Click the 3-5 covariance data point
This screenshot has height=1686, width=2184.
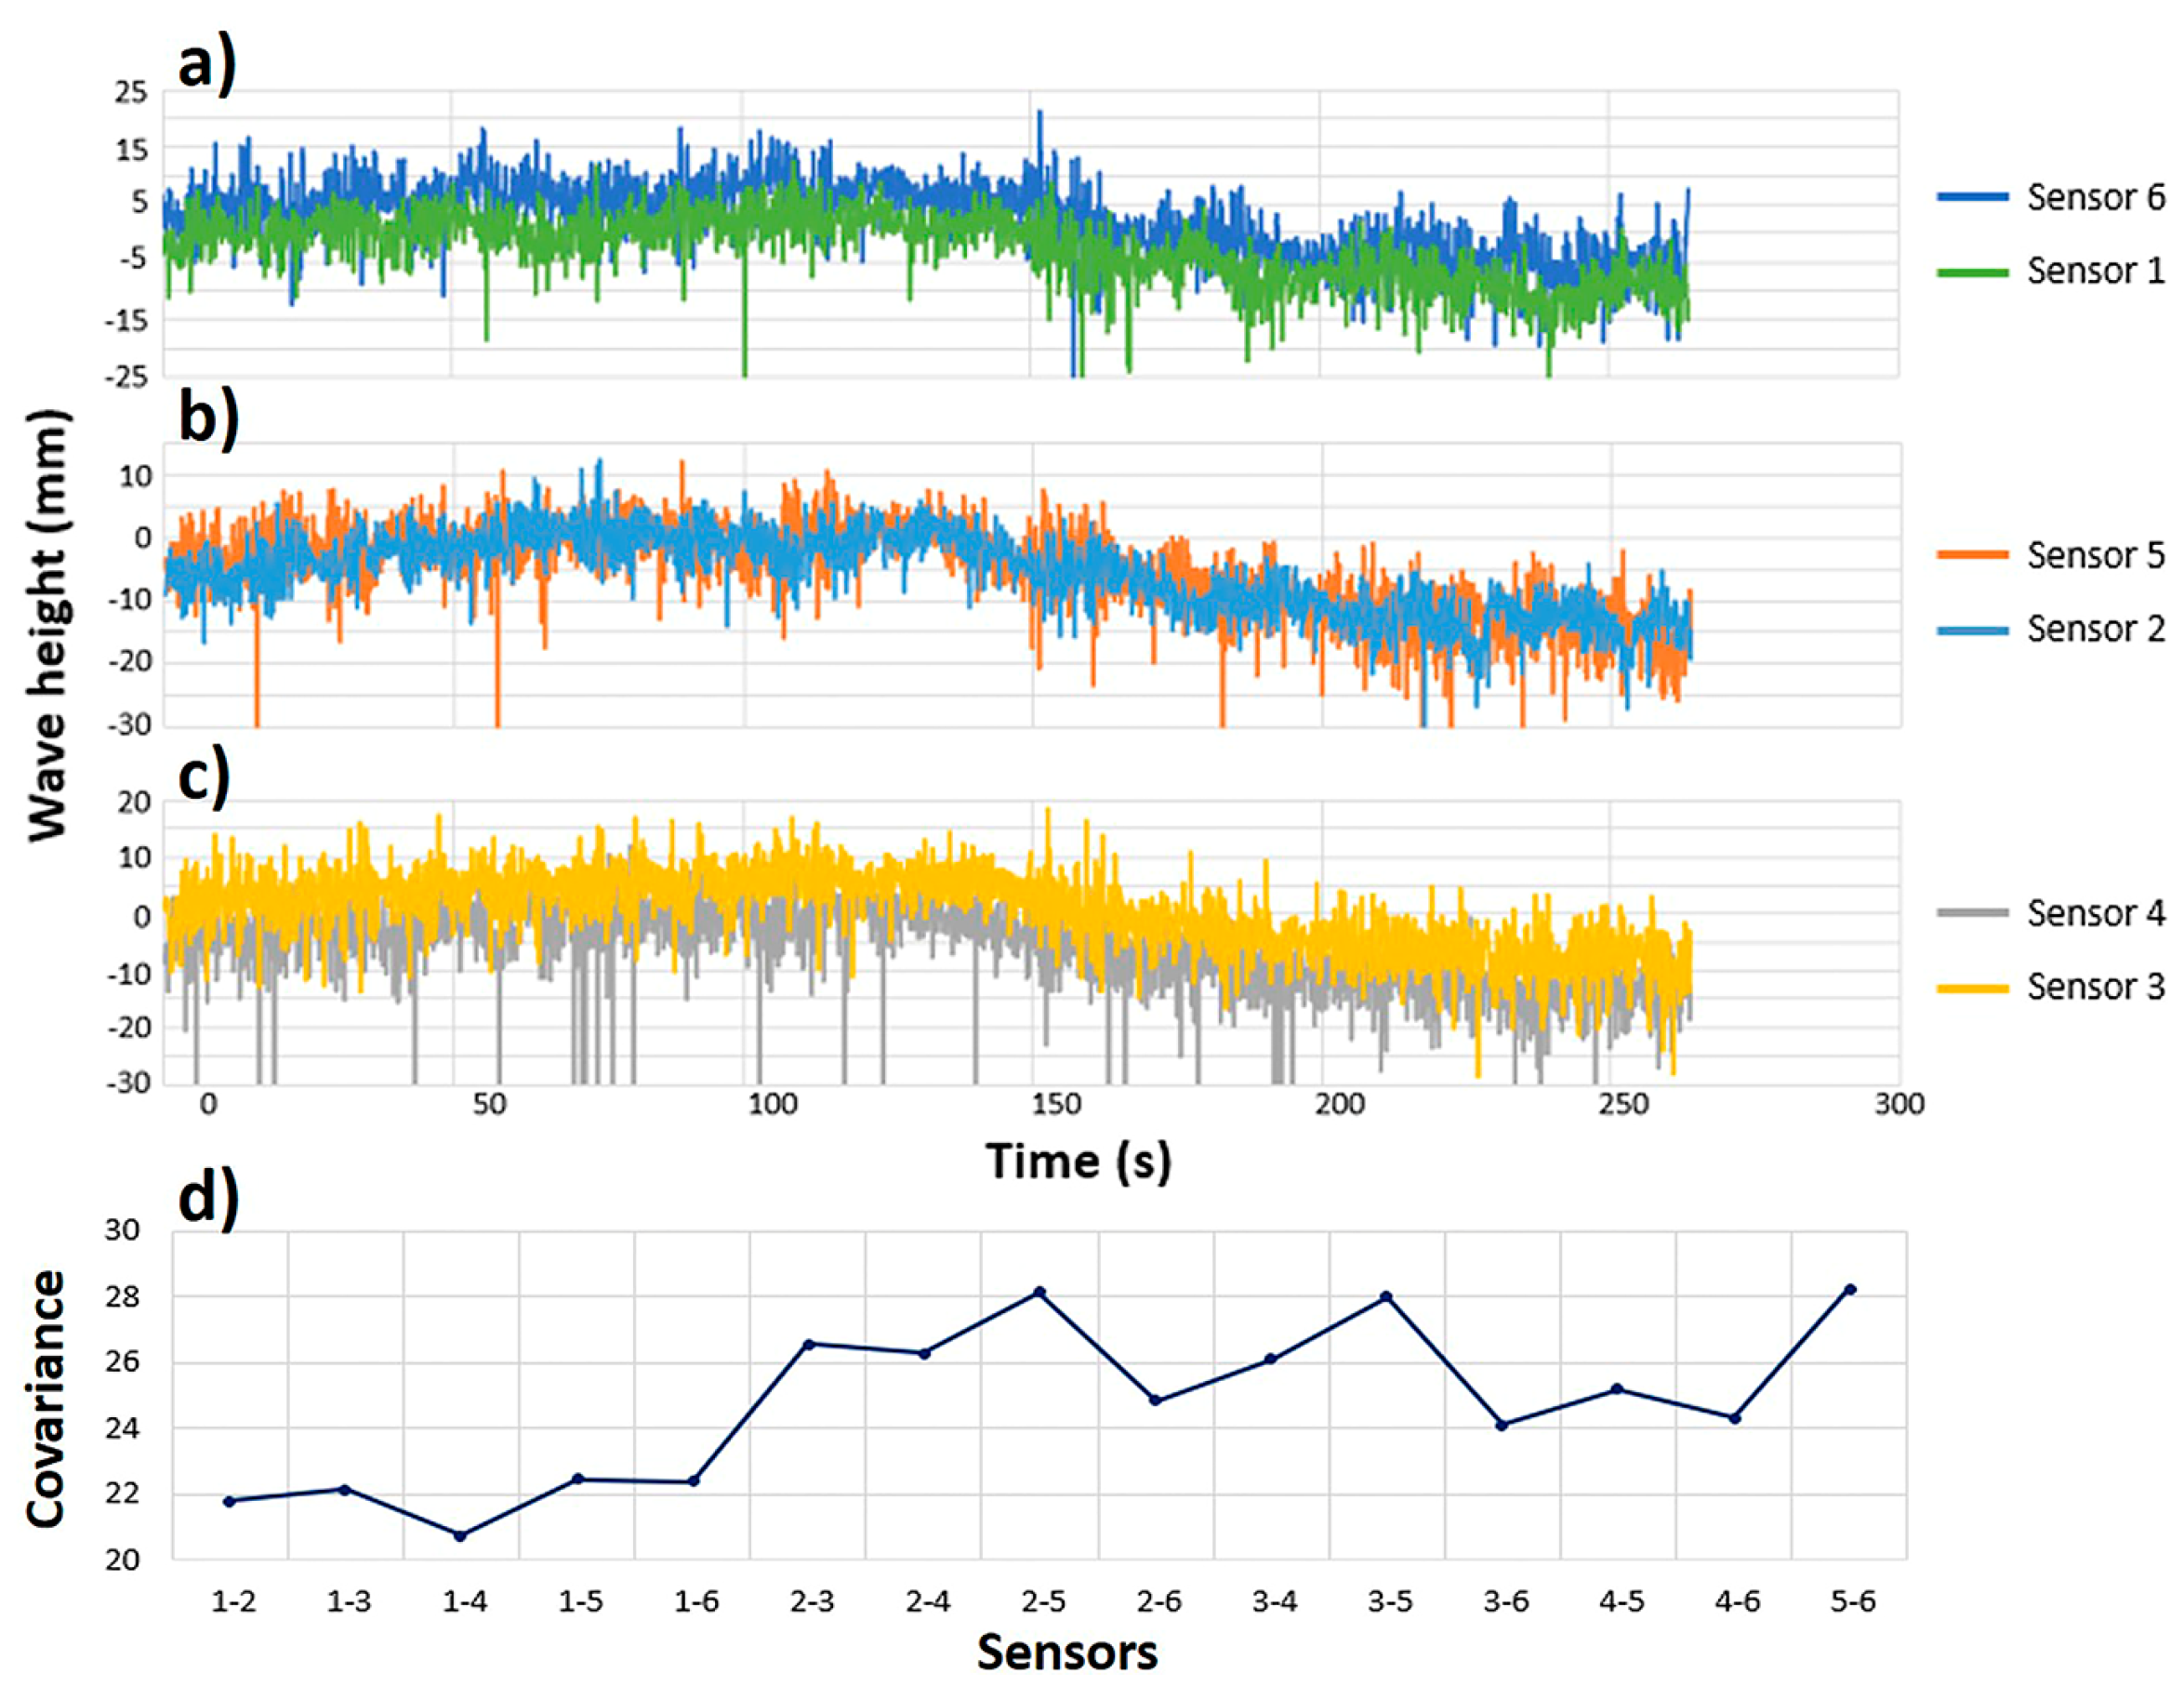point(1386,1296)
